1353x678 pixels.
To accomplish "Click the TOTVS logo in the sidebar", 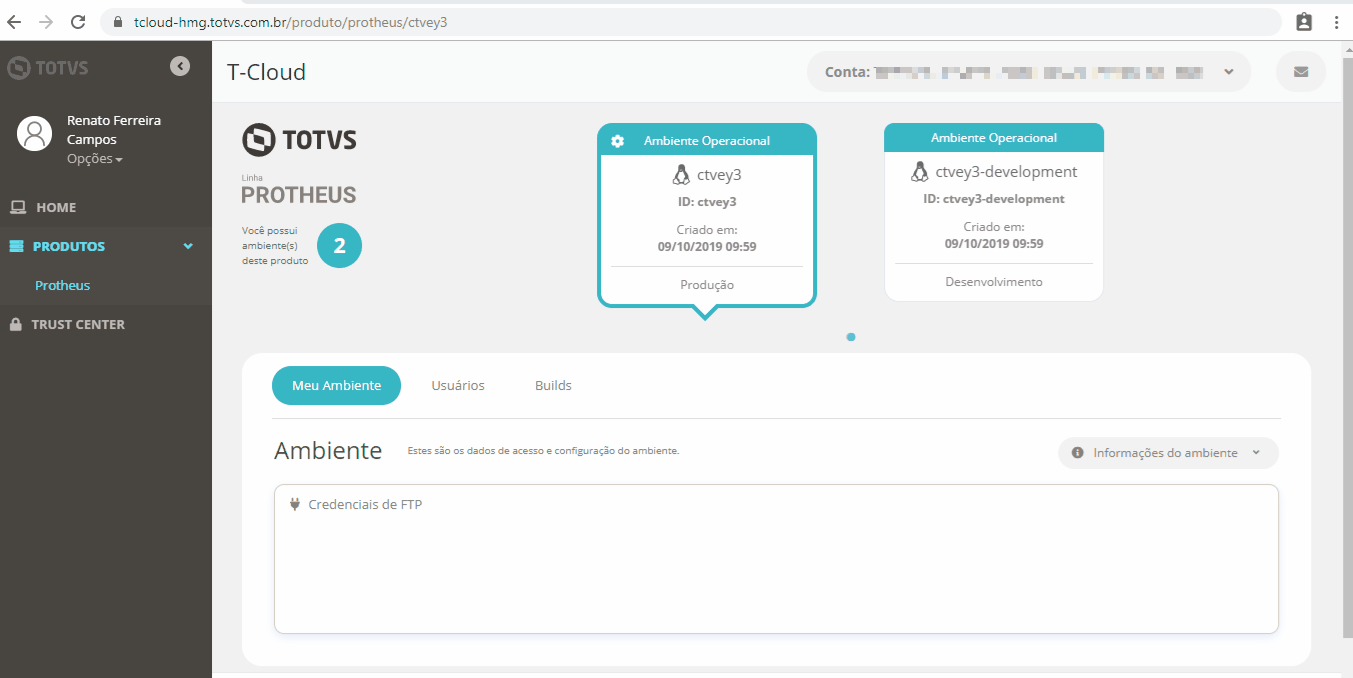I will (48, 68).
